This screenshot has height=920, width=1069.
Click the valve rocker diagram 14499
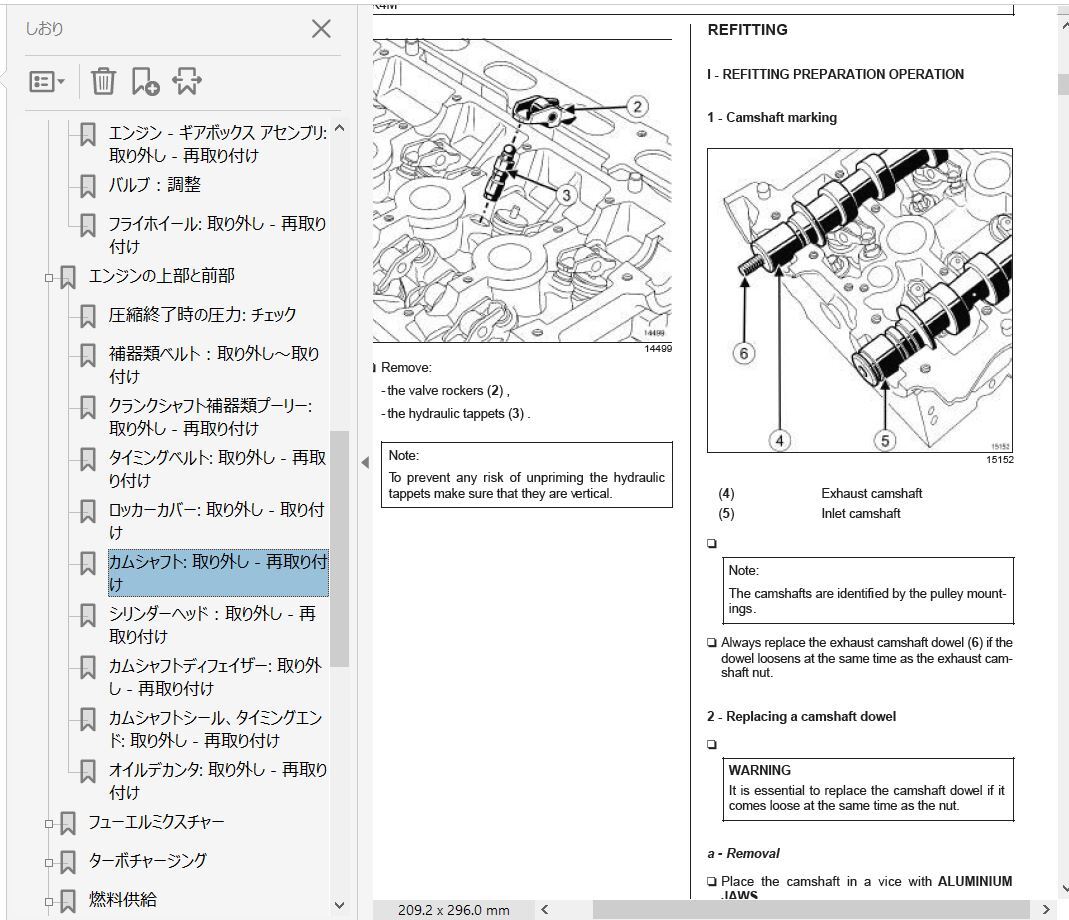pyautogui.click(x=522, y=191)
